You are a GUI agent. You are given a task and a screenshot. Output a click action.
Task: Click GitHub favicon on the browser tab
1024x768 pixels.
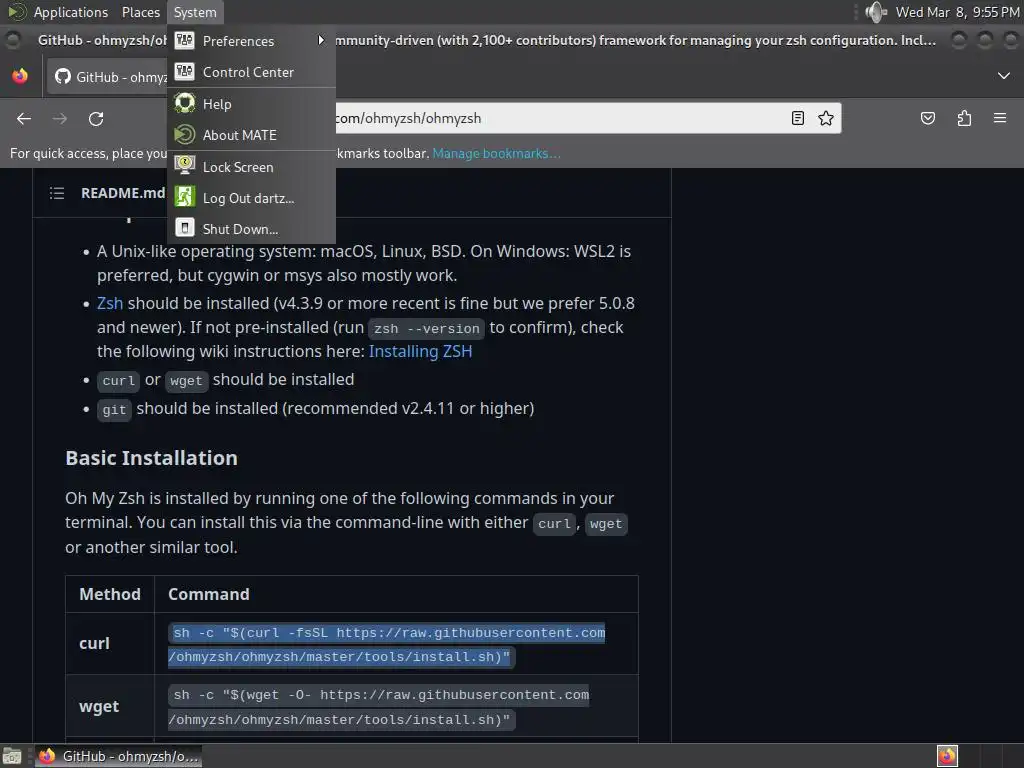[63, 76]
